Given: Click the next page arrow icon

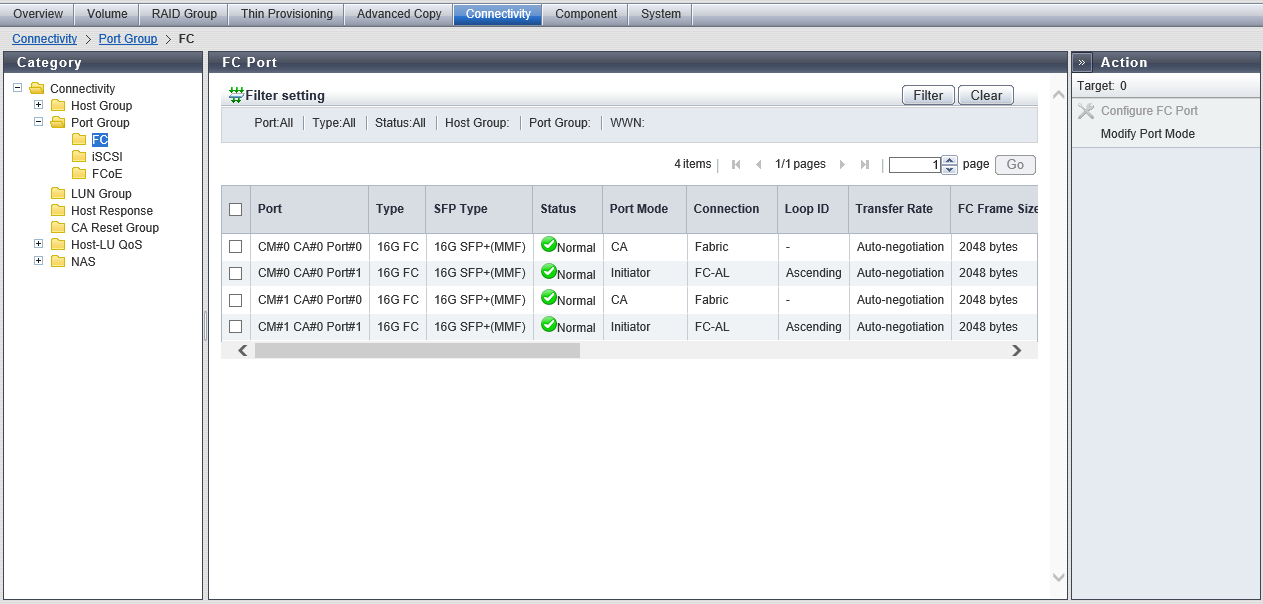Looking at the screenshot, I should (842, 165).
